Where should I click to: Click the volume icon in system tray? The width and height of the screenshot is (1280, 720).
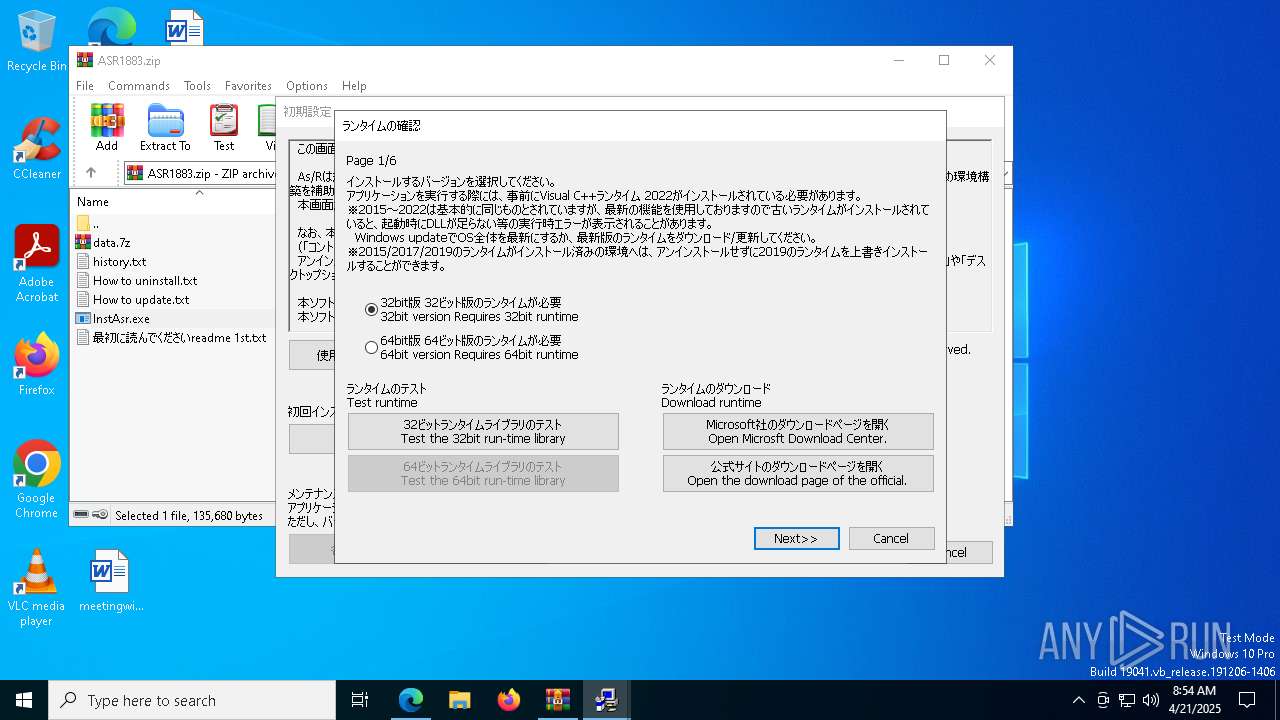(x=1151, y=700)
